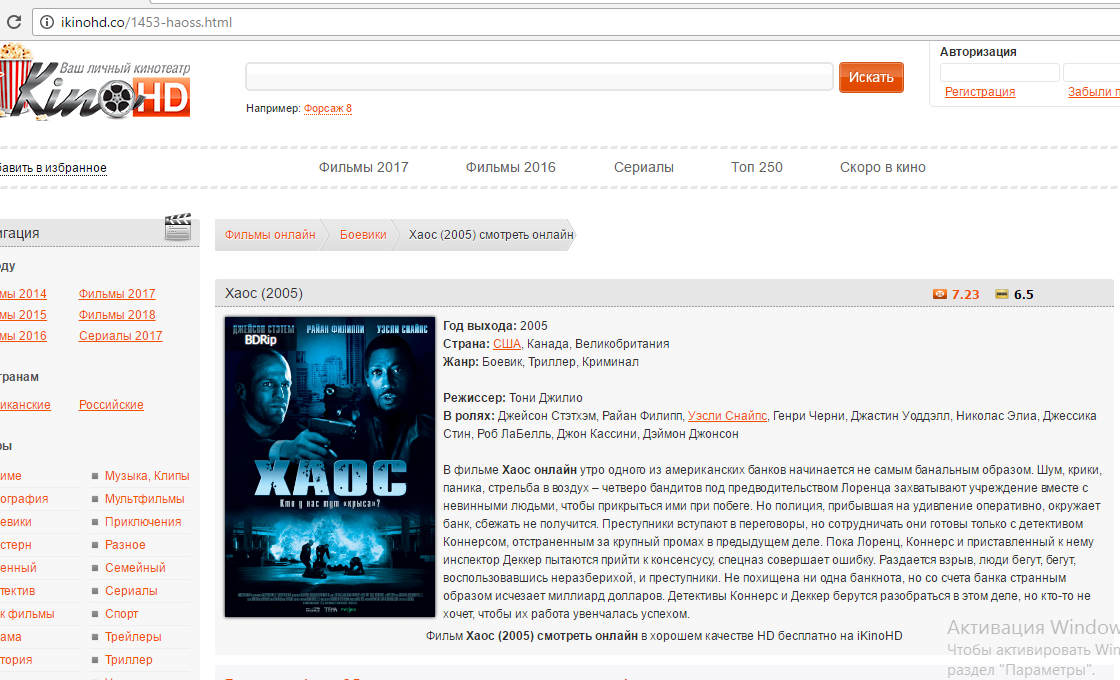1120x680 pixels.
Task: Open genre Мультфильмы
Action: [x=144, y=499]
